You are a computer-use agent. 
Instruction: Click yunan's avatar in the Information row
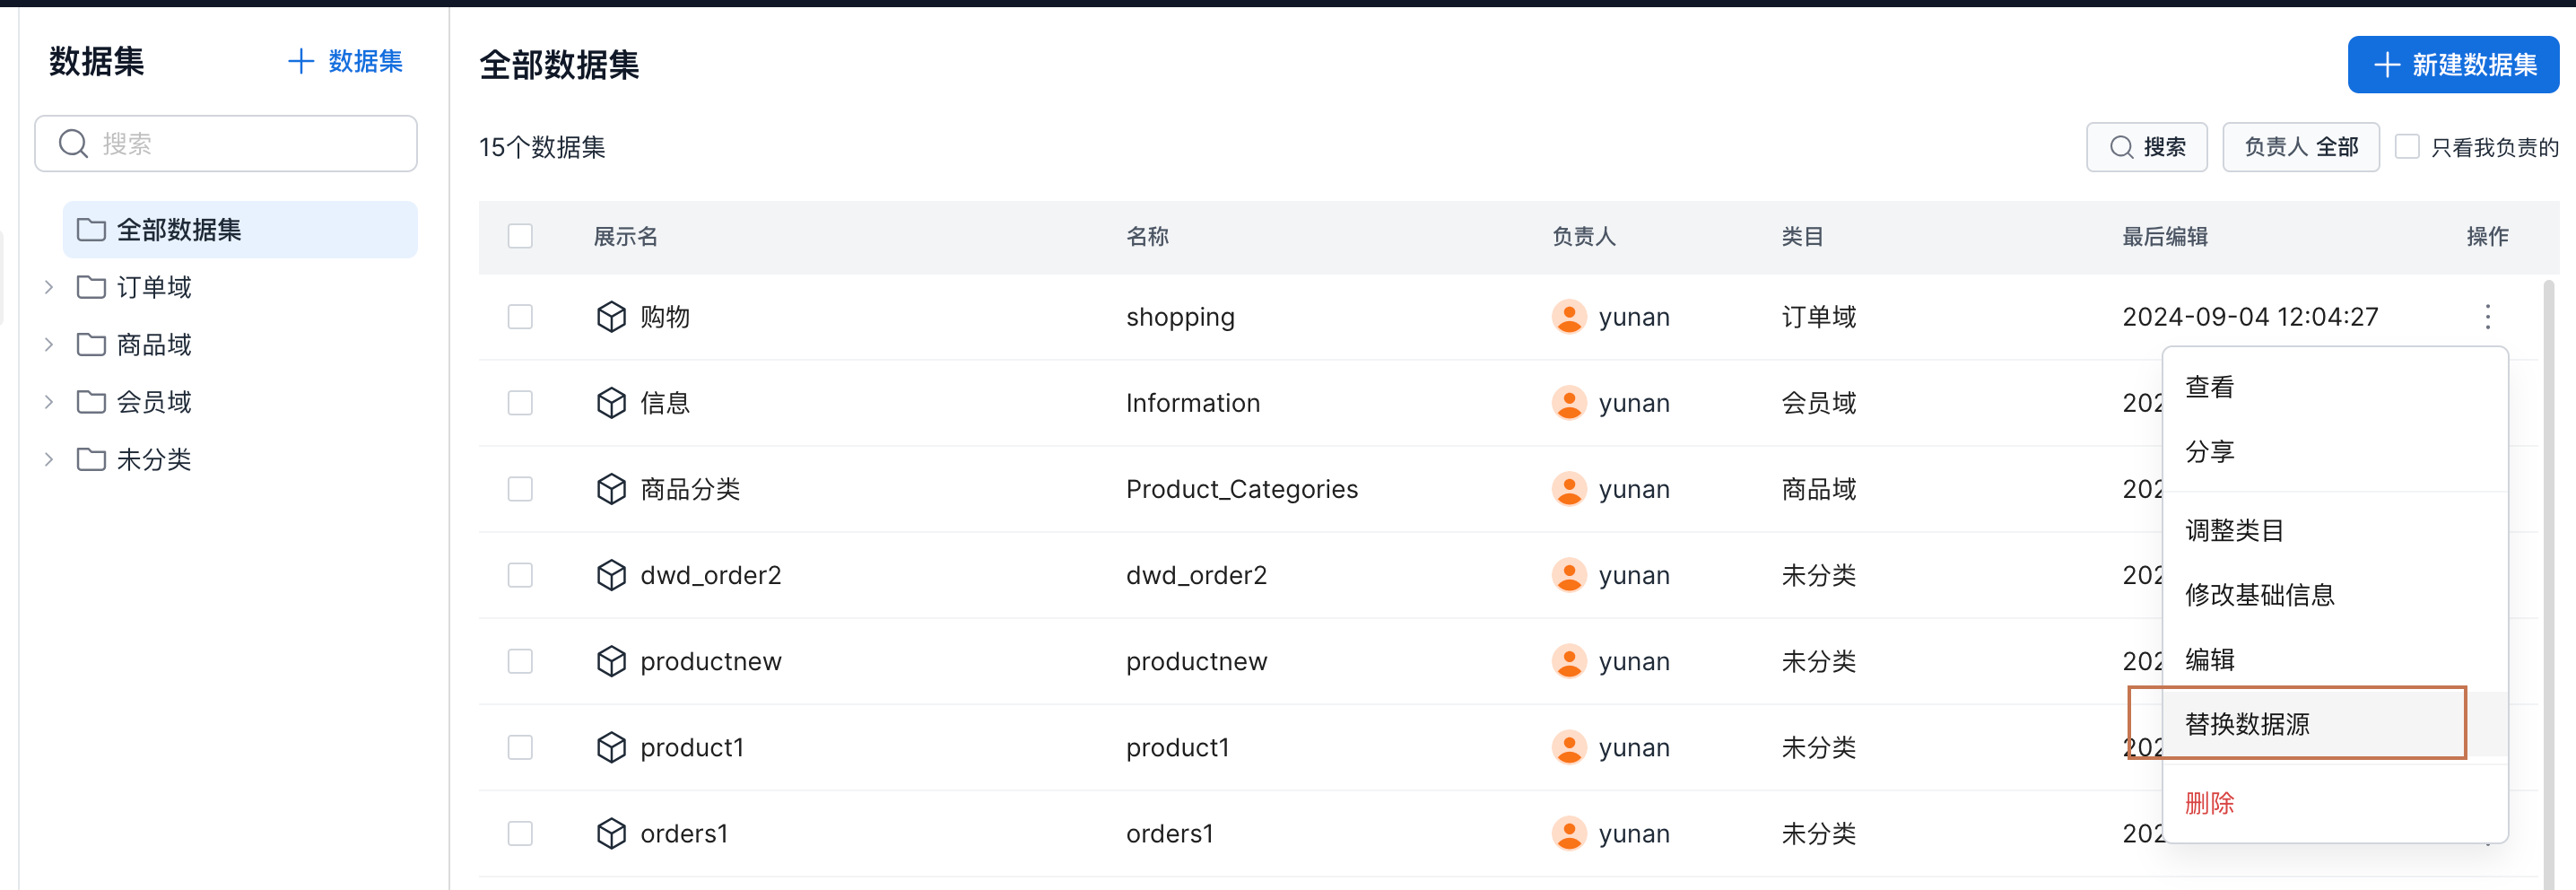point(1569,403)
